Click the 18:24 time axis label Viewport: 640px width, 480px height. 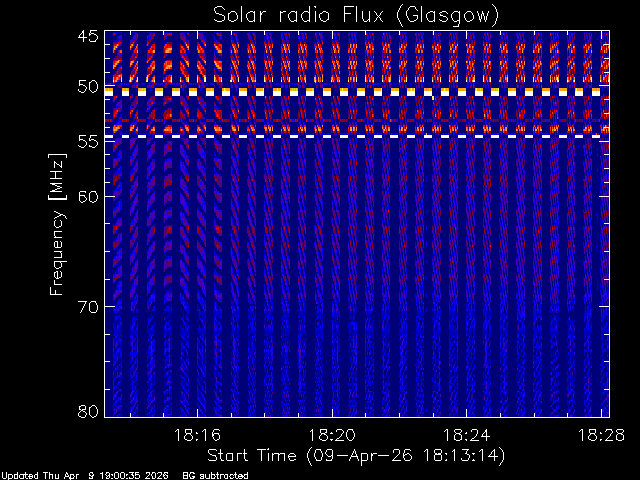467,436
